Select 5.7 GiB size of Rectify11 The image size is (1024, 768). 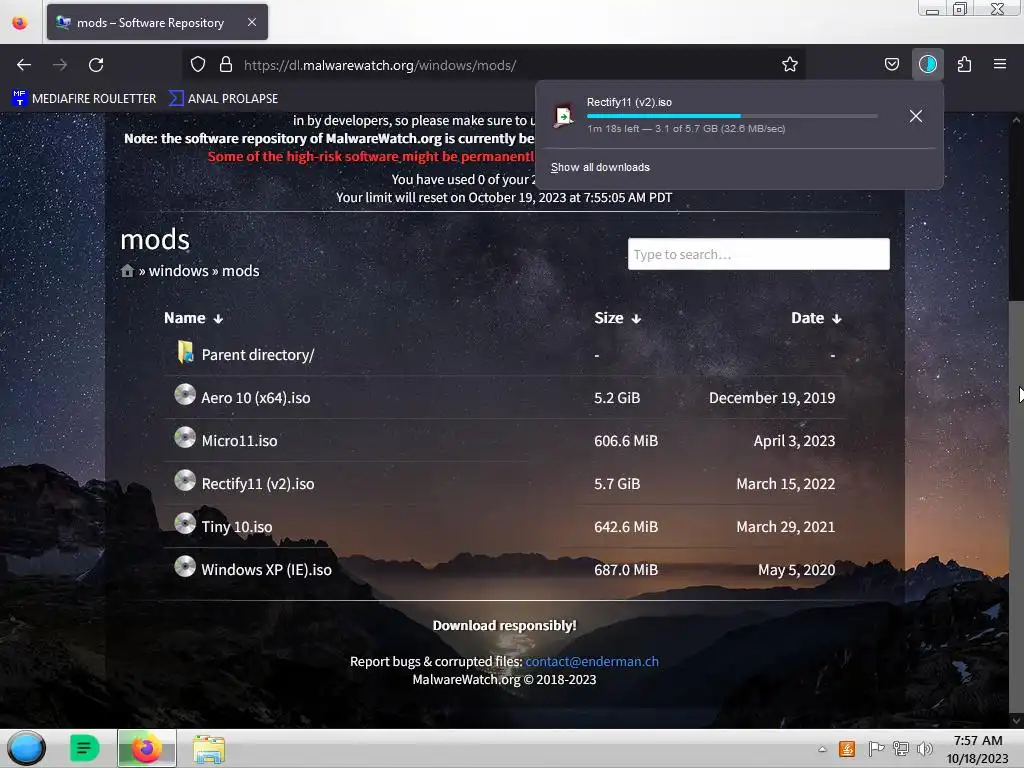pos(617,484)
